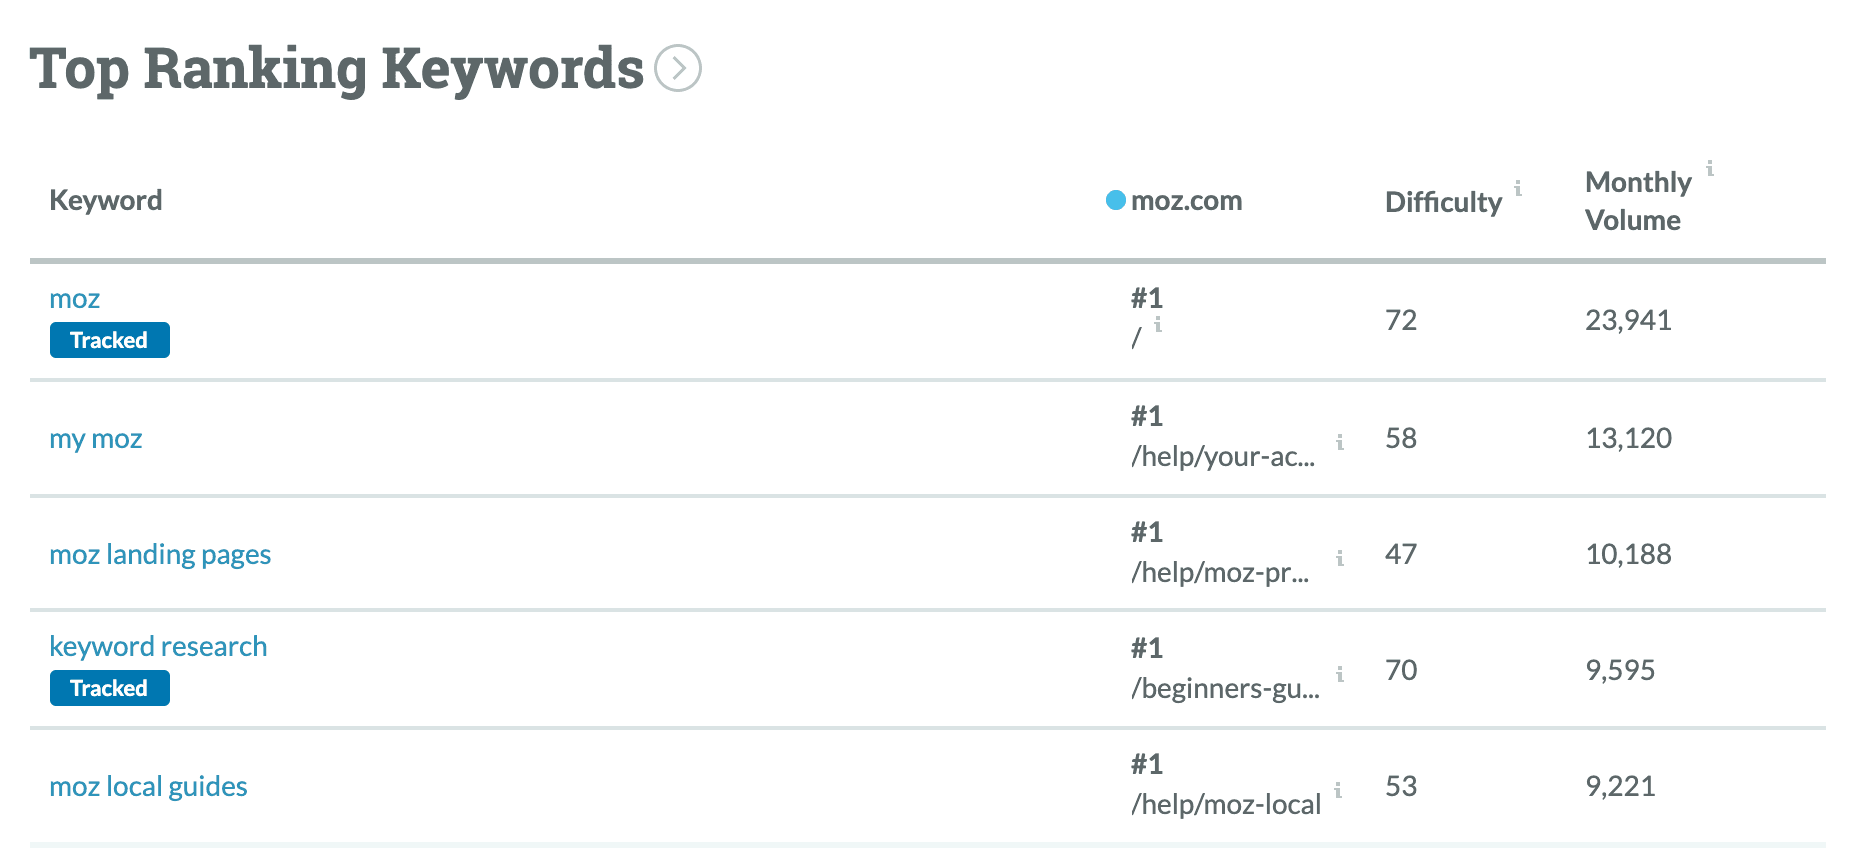Click the moz.com column header
1862x850 pixels.
point(1186,200)
